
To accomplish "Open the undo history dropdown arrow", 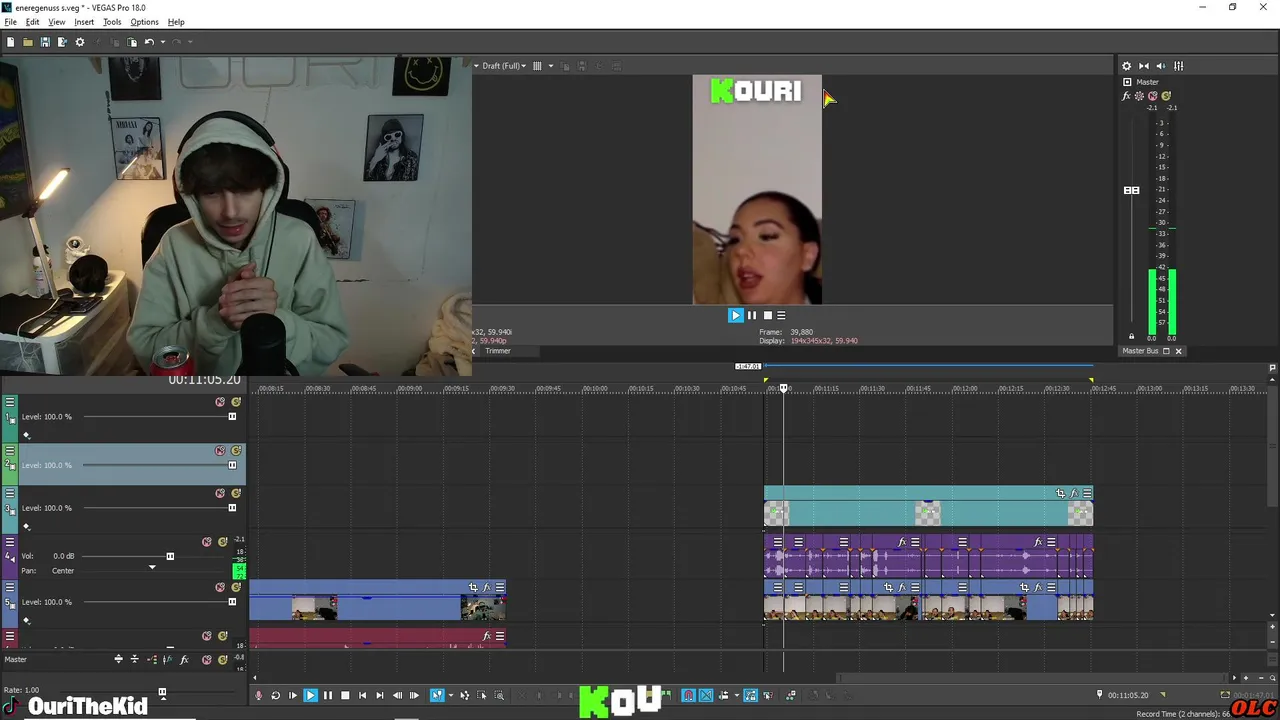I will point(162,42).
